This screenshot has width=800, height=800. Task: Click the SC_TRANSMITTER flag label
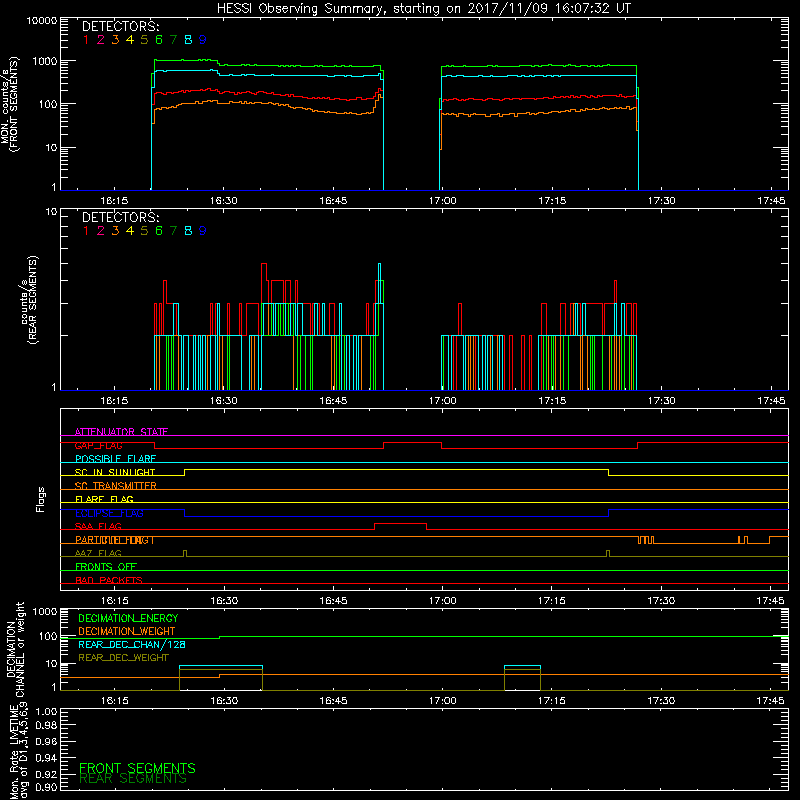click(116, 486)
